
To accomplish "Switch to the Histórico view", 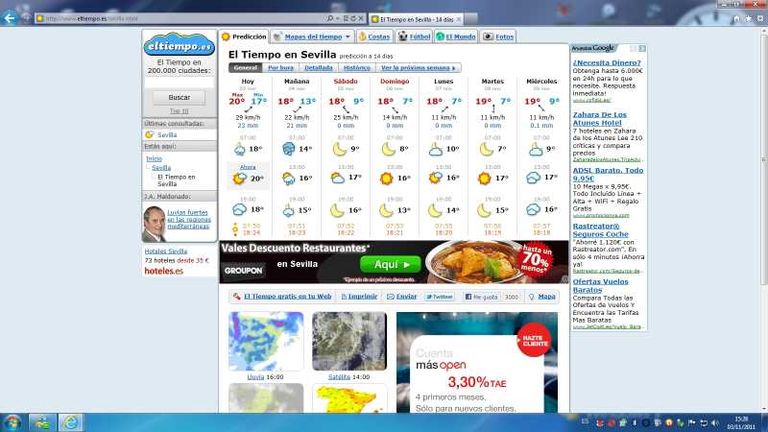I will click(x=357, y=68).
